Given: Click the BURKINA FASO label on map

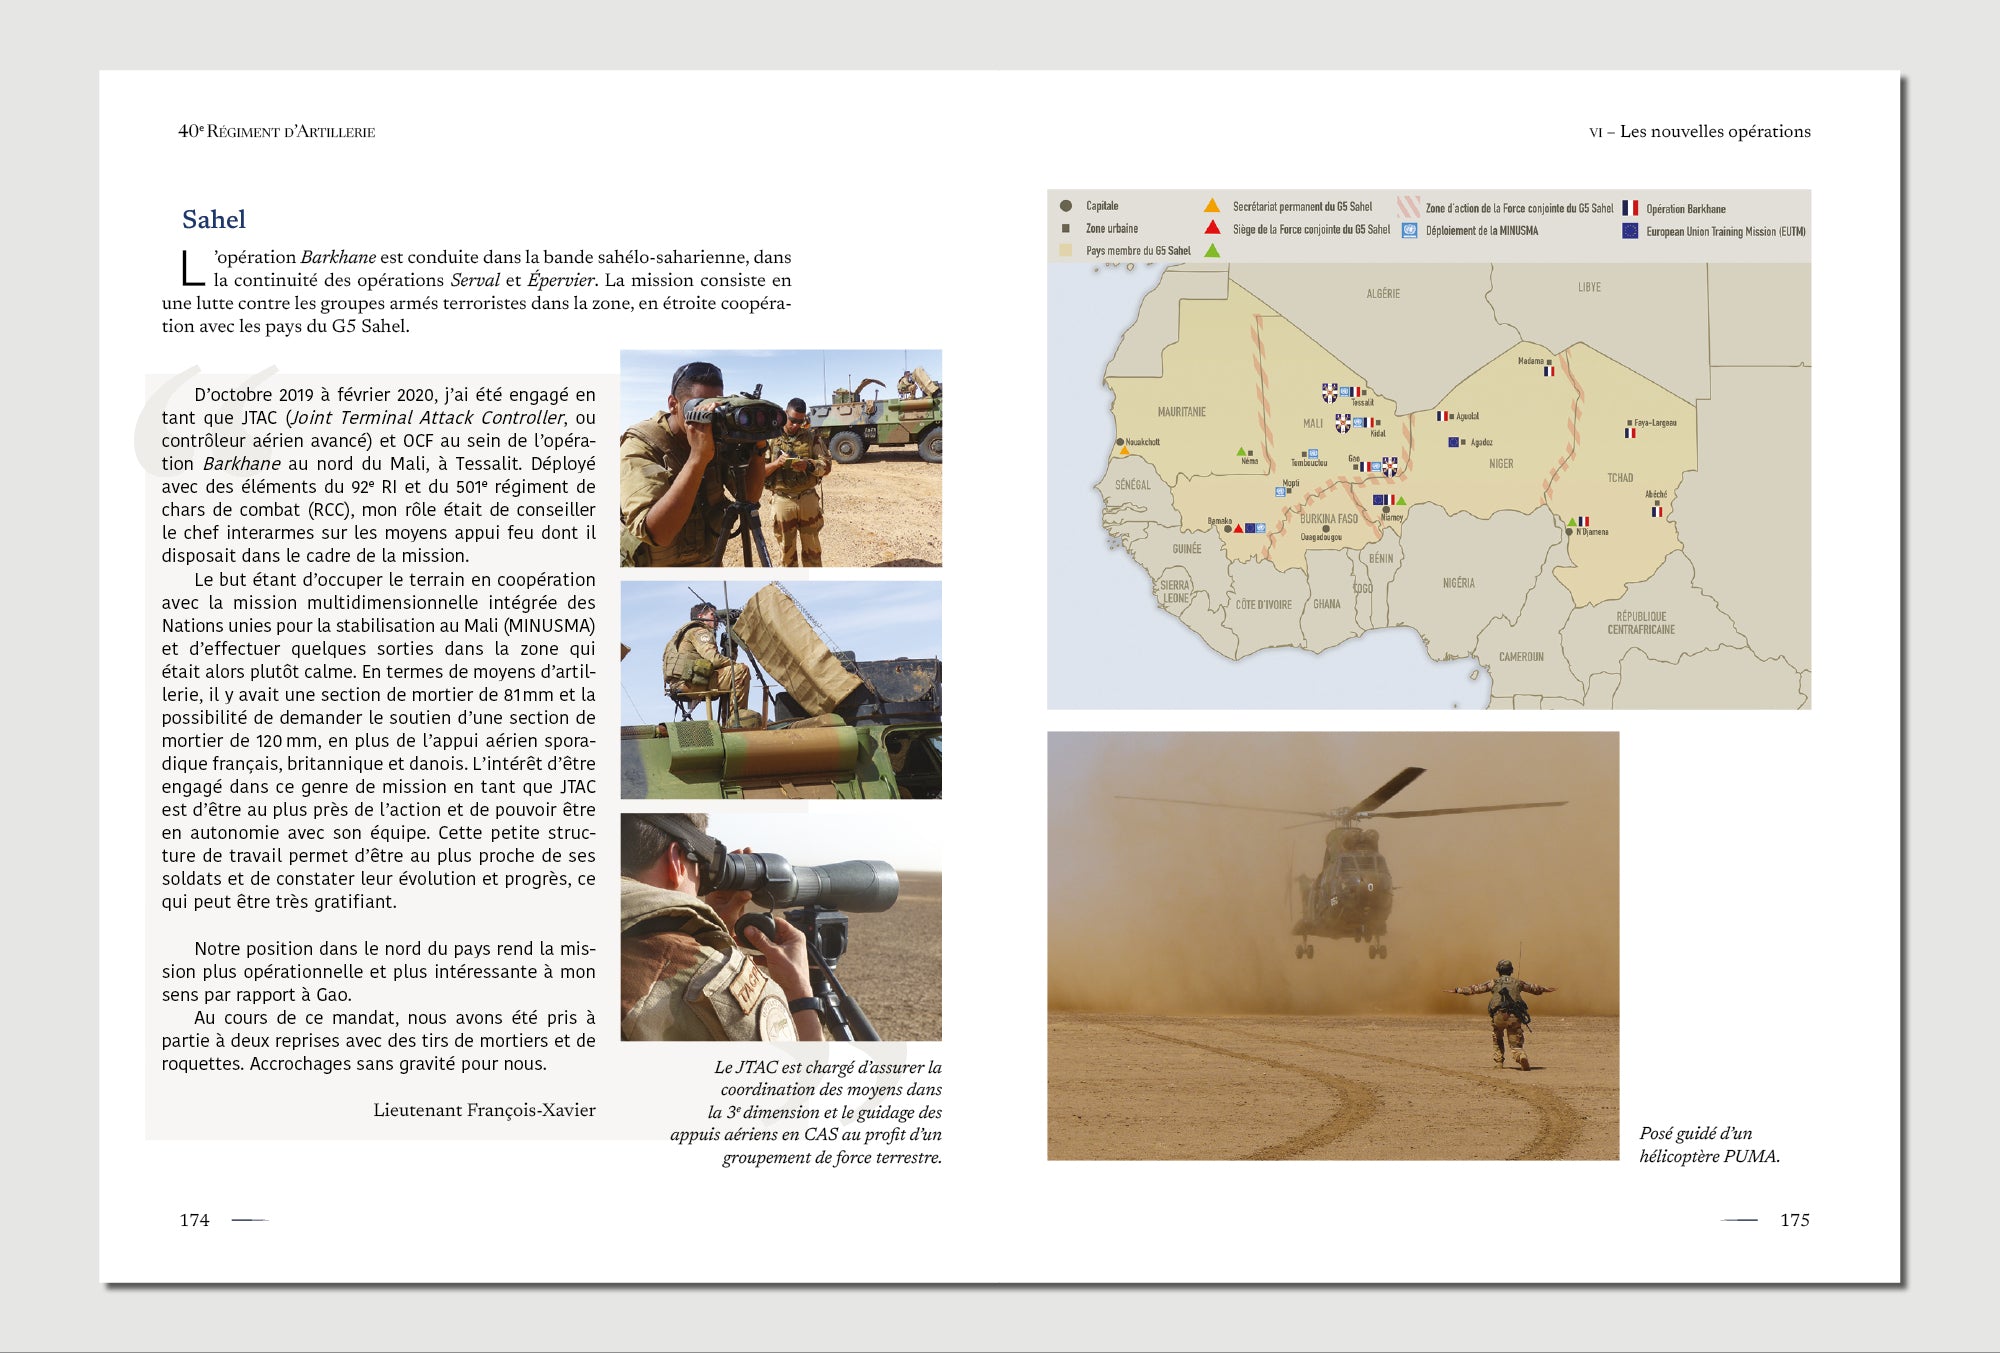Looking at the screenshot, I should point(1329,519).
